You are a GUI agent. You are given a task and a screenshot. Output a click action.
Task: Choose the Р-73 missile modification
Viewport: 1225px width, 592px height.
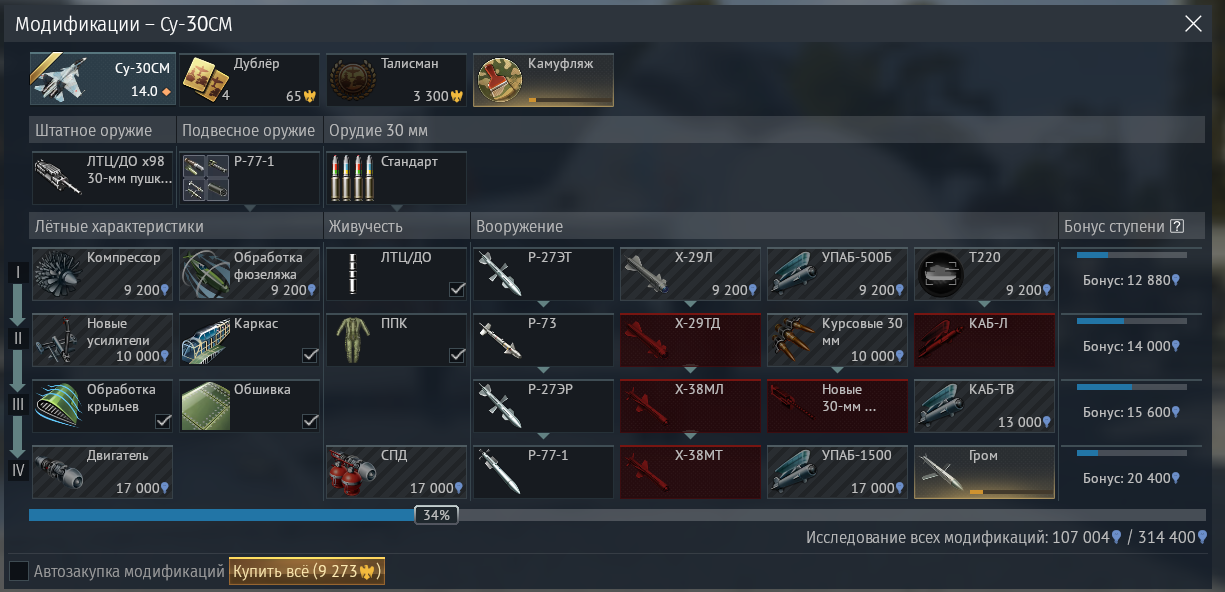[543, 340]
